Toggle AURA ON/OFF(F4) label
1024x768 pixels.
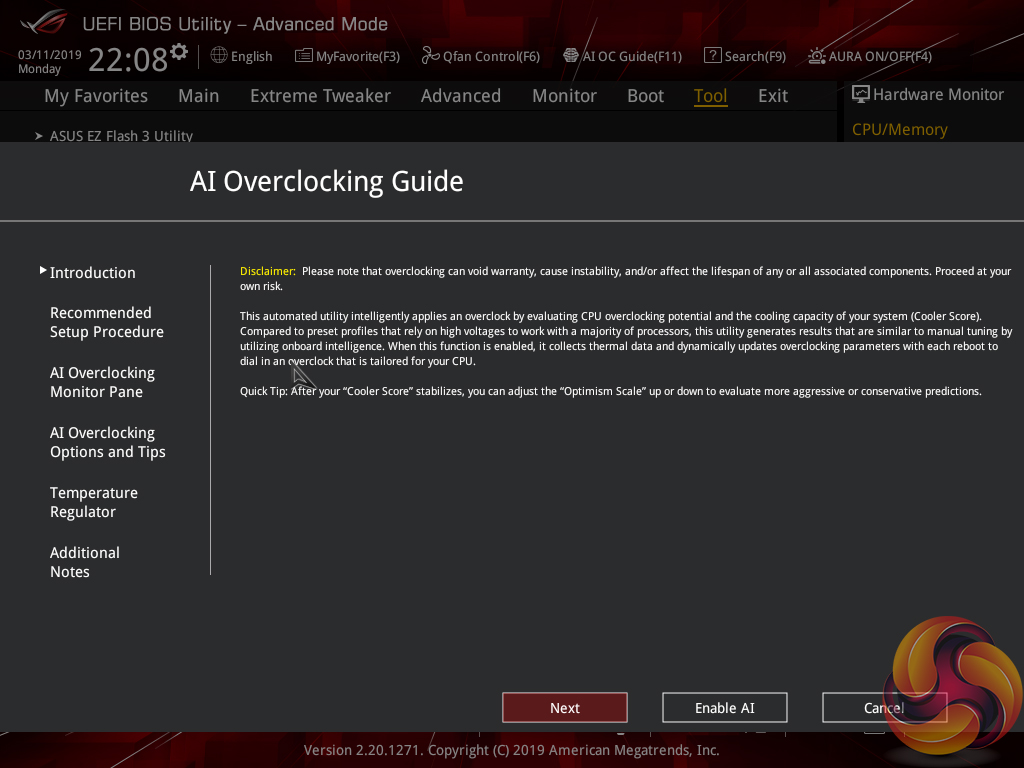[880, 57]
